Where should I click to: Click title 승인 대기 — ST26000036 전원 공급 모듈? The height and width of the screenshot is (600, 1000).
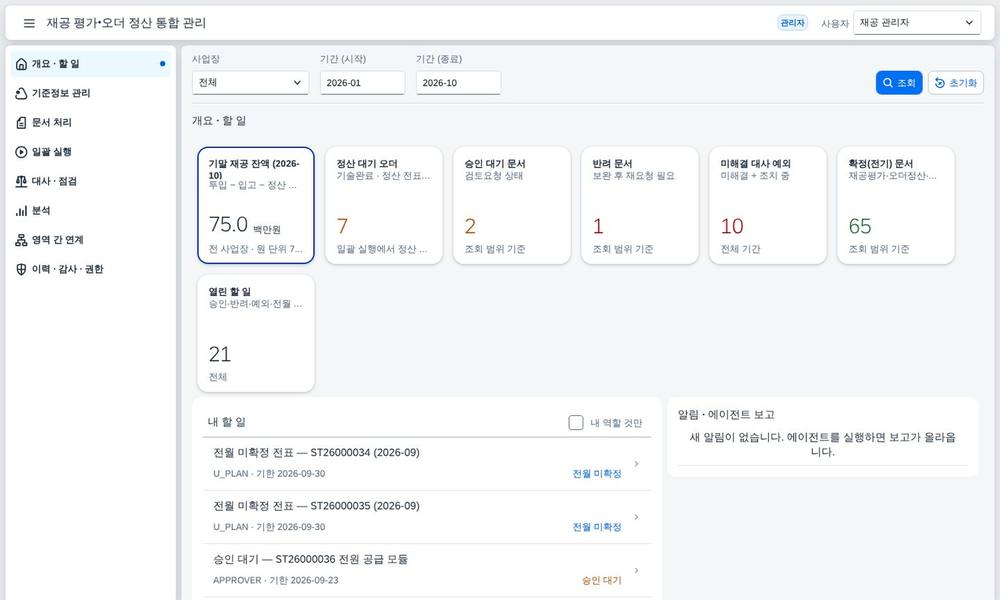click(x=311, y=559)
